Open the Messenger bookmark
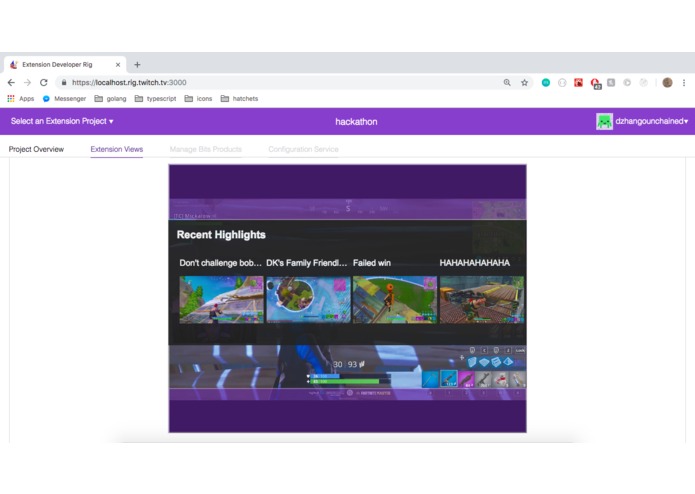This screenshot has width=695, height=494. [64, 98]
